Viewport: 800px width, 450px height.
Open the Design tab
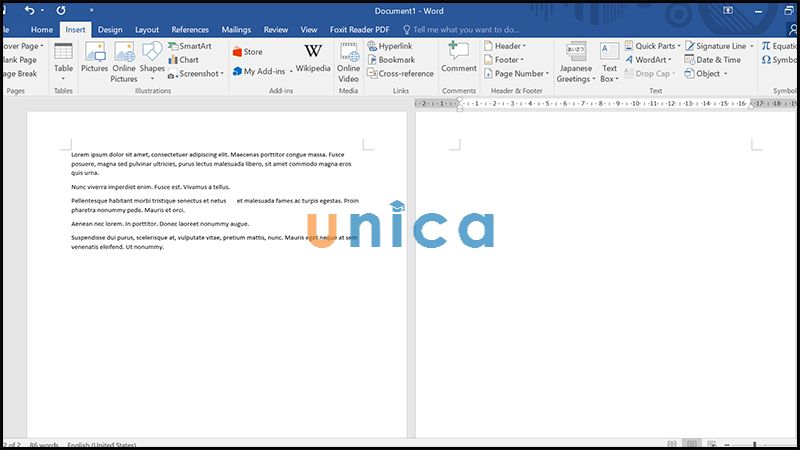tap(110, 30)
